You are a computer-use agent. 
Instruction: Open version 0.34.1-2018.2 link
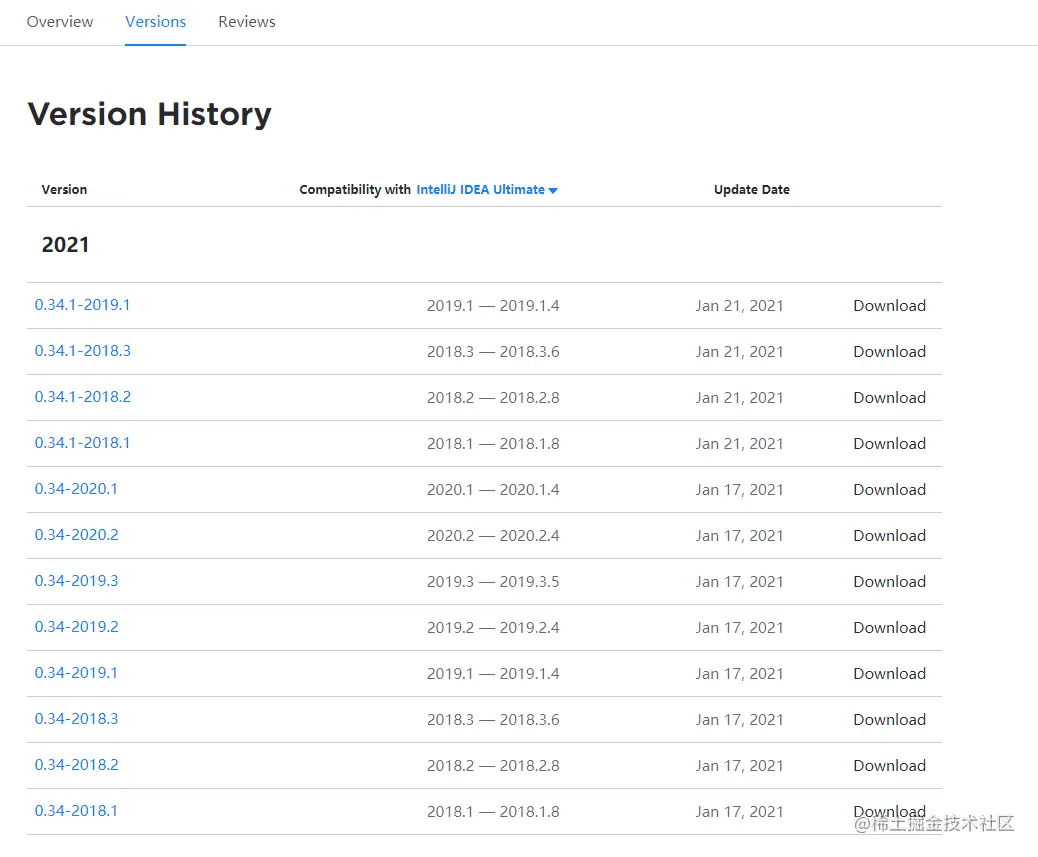[83, 397]
